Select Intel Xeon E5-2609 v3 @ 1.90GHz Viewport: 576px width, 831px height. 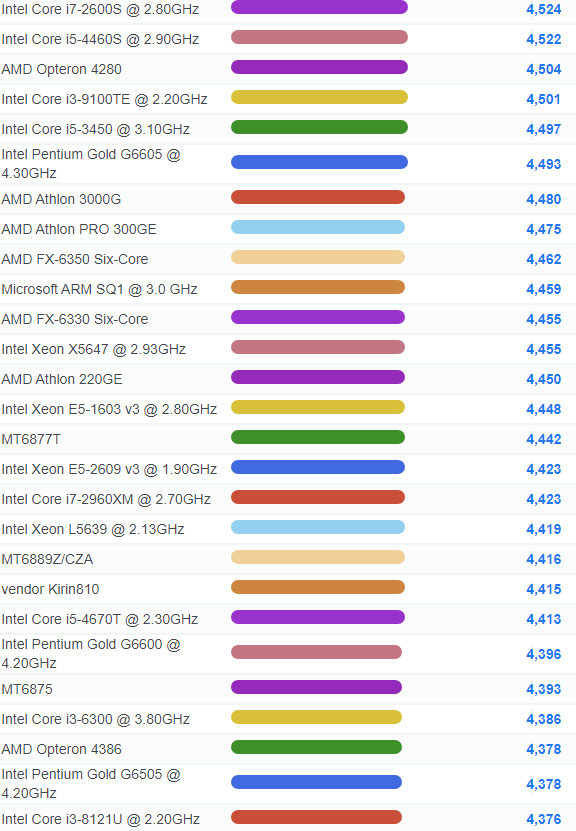(x=109, y=469)
